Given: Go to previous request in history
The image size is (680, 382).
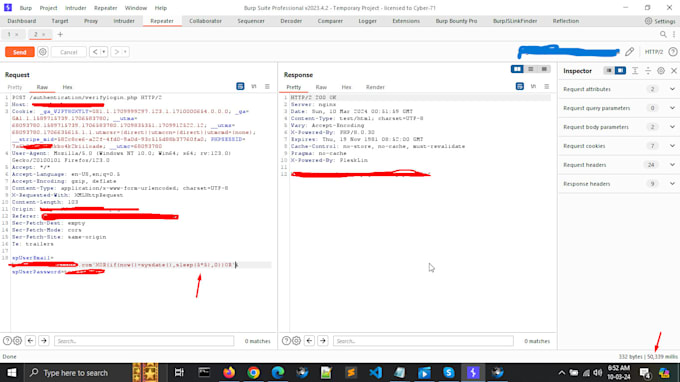Looking at the screenshot, I should point(95,52).
